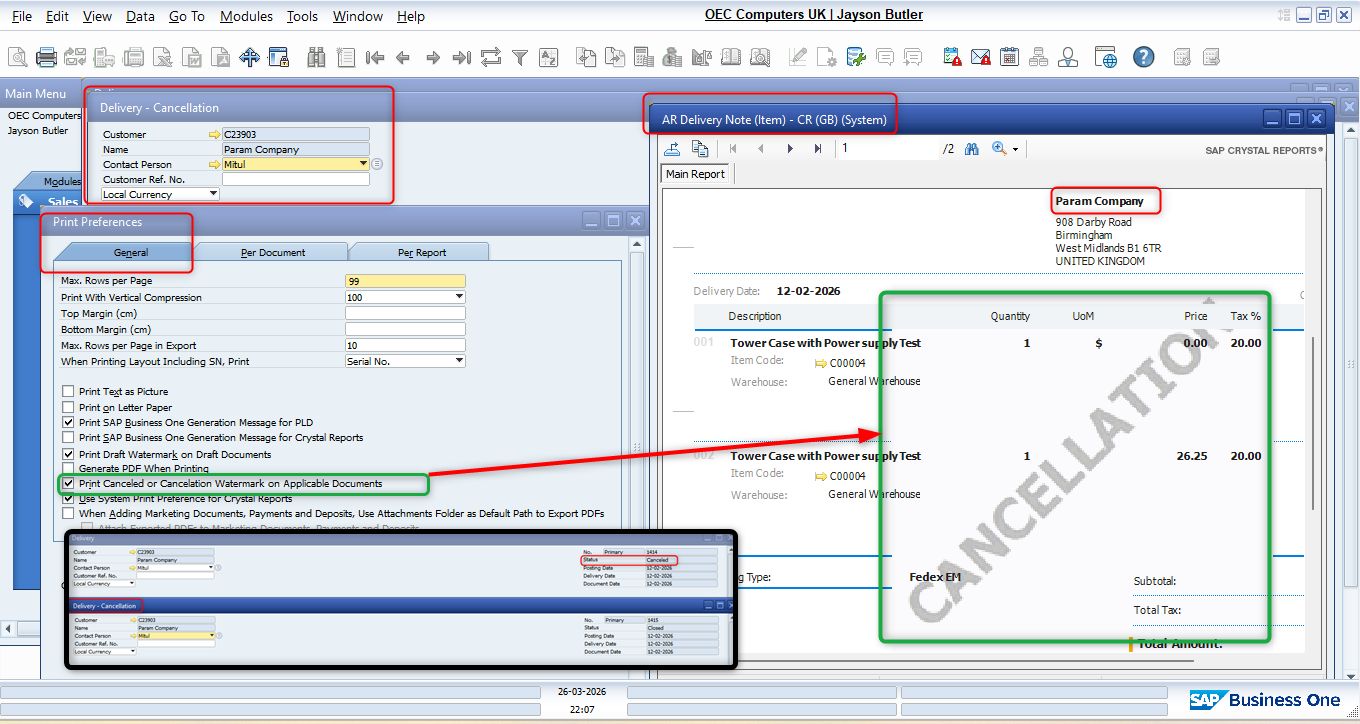Viewport: 1360px width, 724px height.
Task: Click the Customer link arrow beside C23903
Action: (214, 134)
